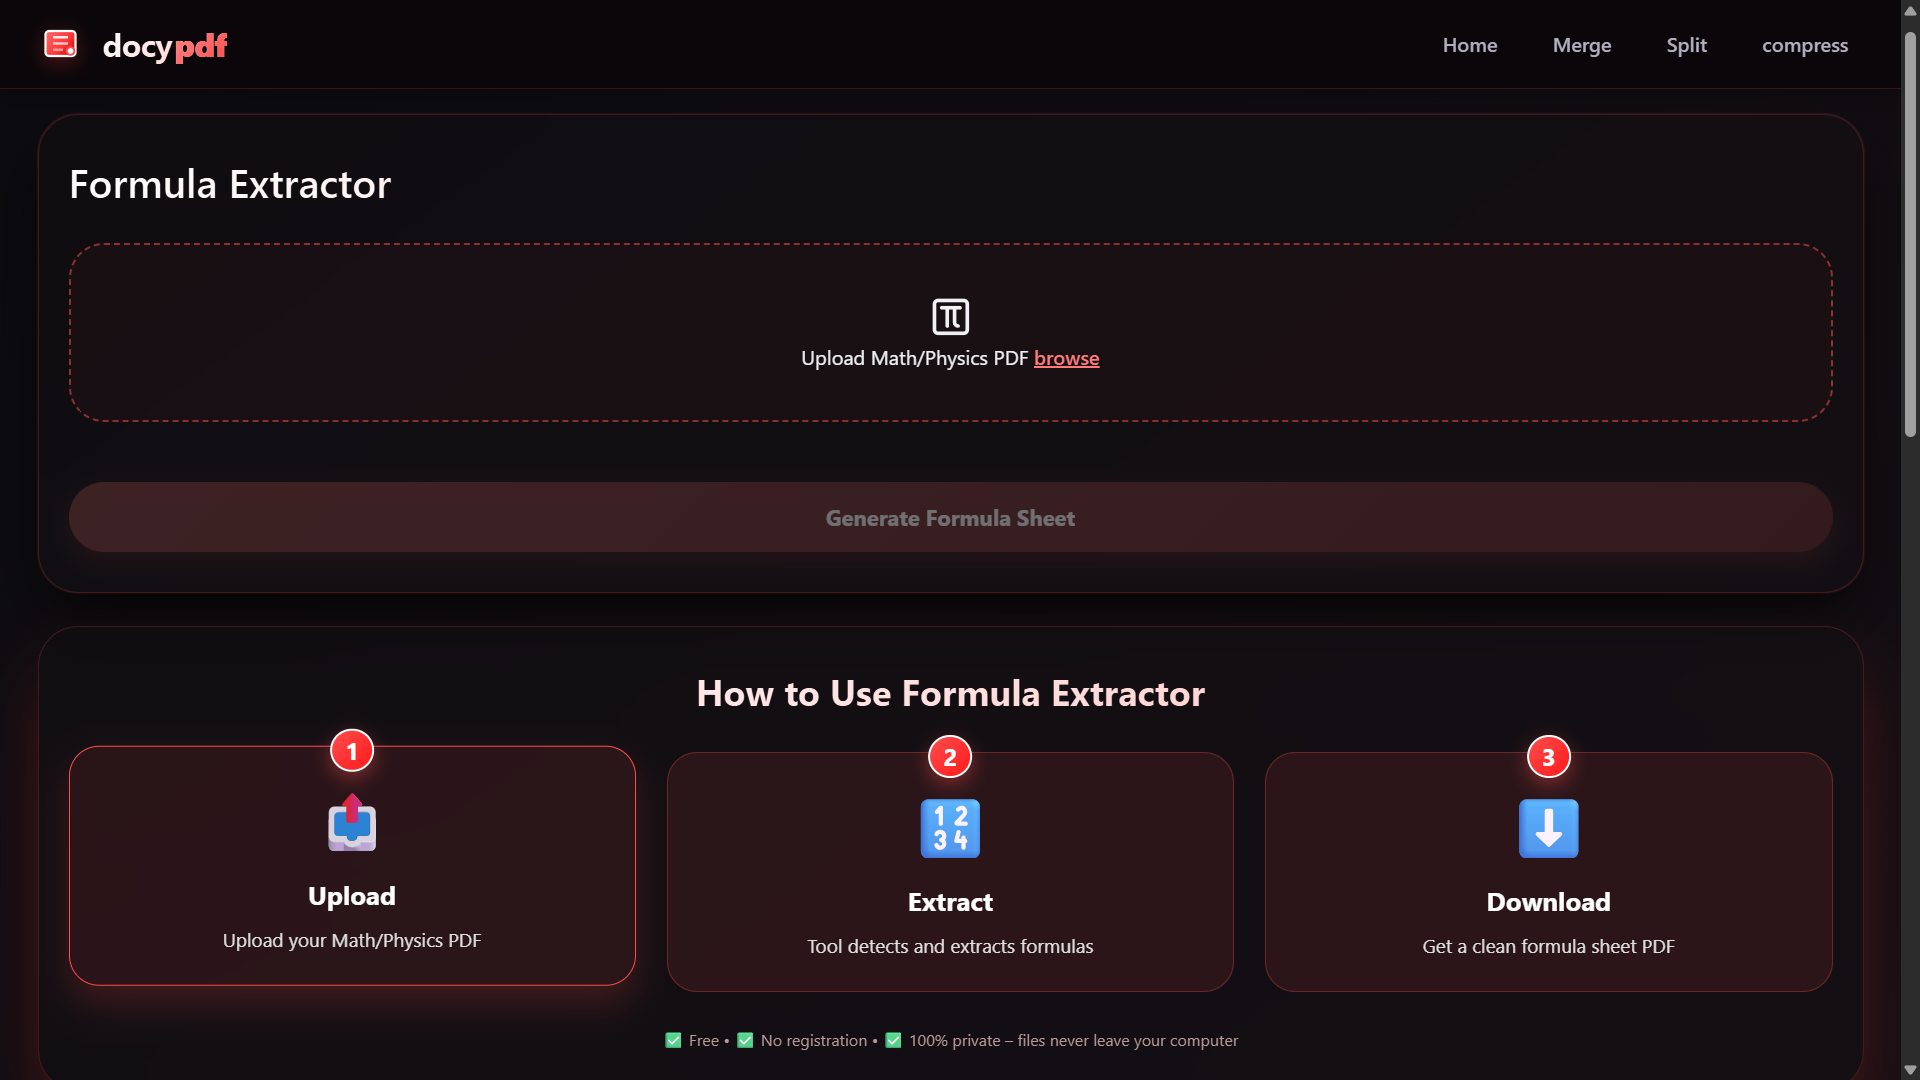Click the scrollbar up arrow
This screenshot has width=1920, height=1080.
[1908, 11]
